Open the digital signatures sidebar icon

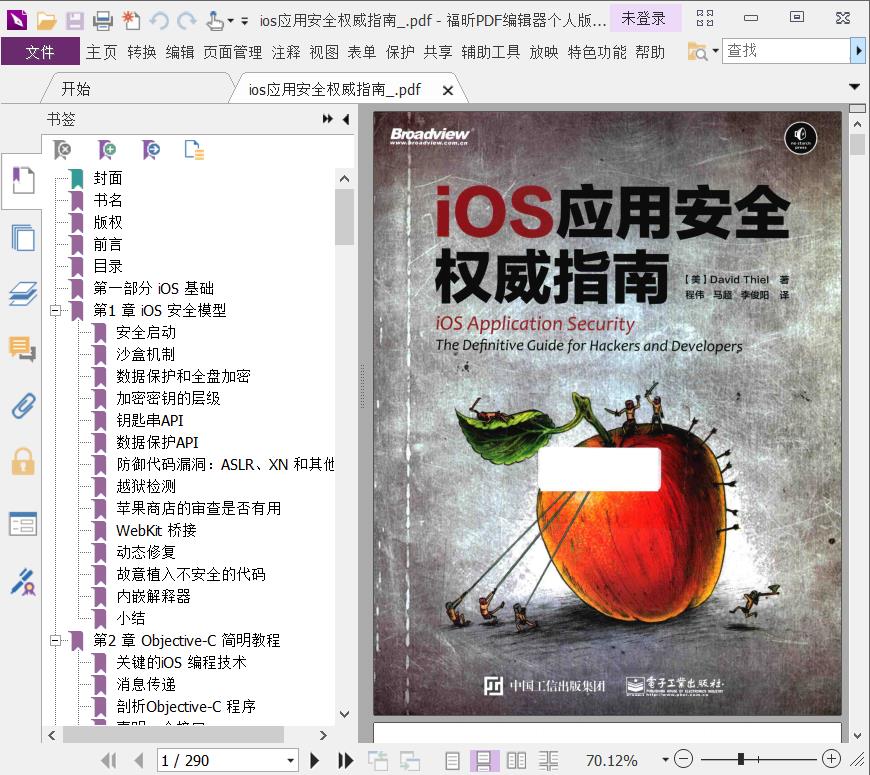point(23,581)
